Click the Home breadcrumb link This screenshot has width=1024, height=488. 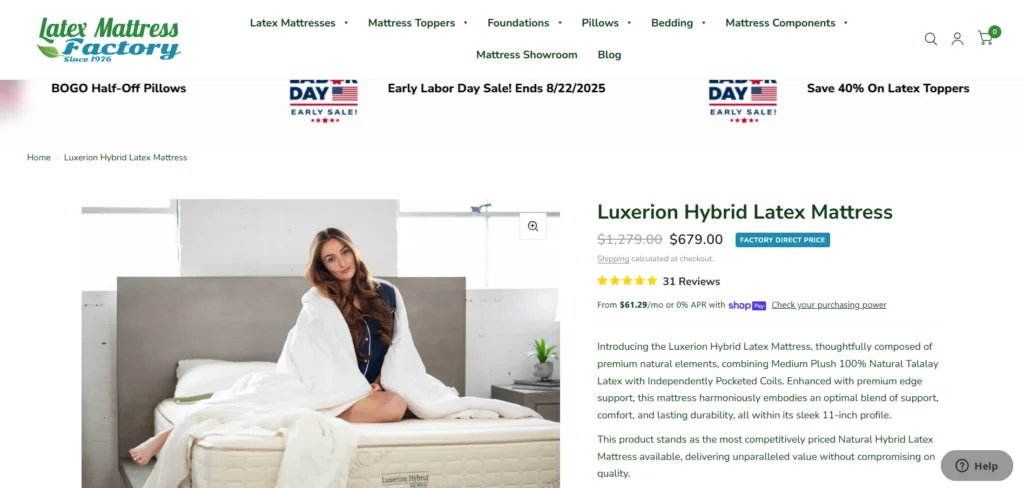tap(39, 157)
